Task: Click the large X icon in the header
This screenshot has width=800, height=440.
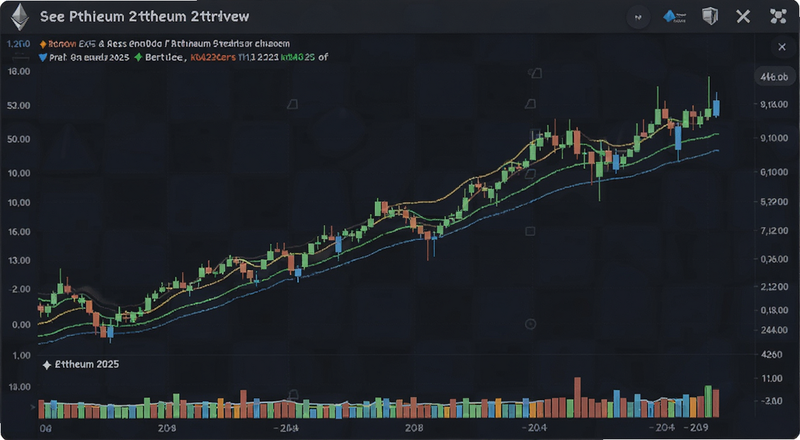Action: coord(743,17)
